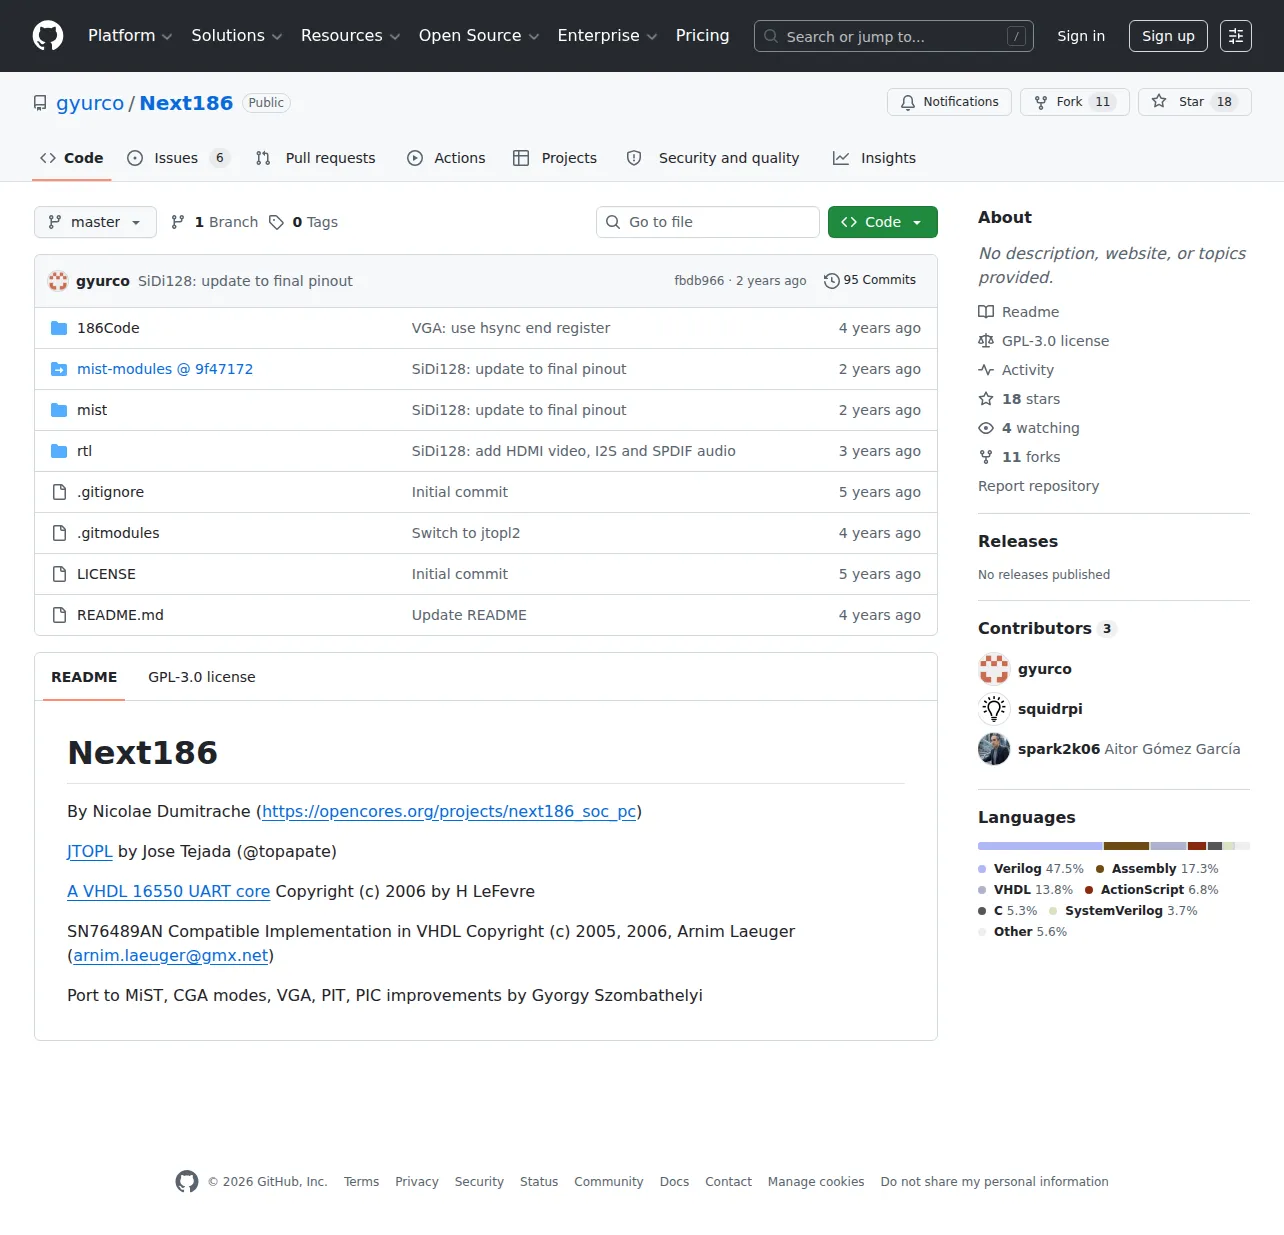The height and width of the screenshot is (1235, 1284).
Task: Click the branch icon beside 1 Branch
Action: click(178, 222)
